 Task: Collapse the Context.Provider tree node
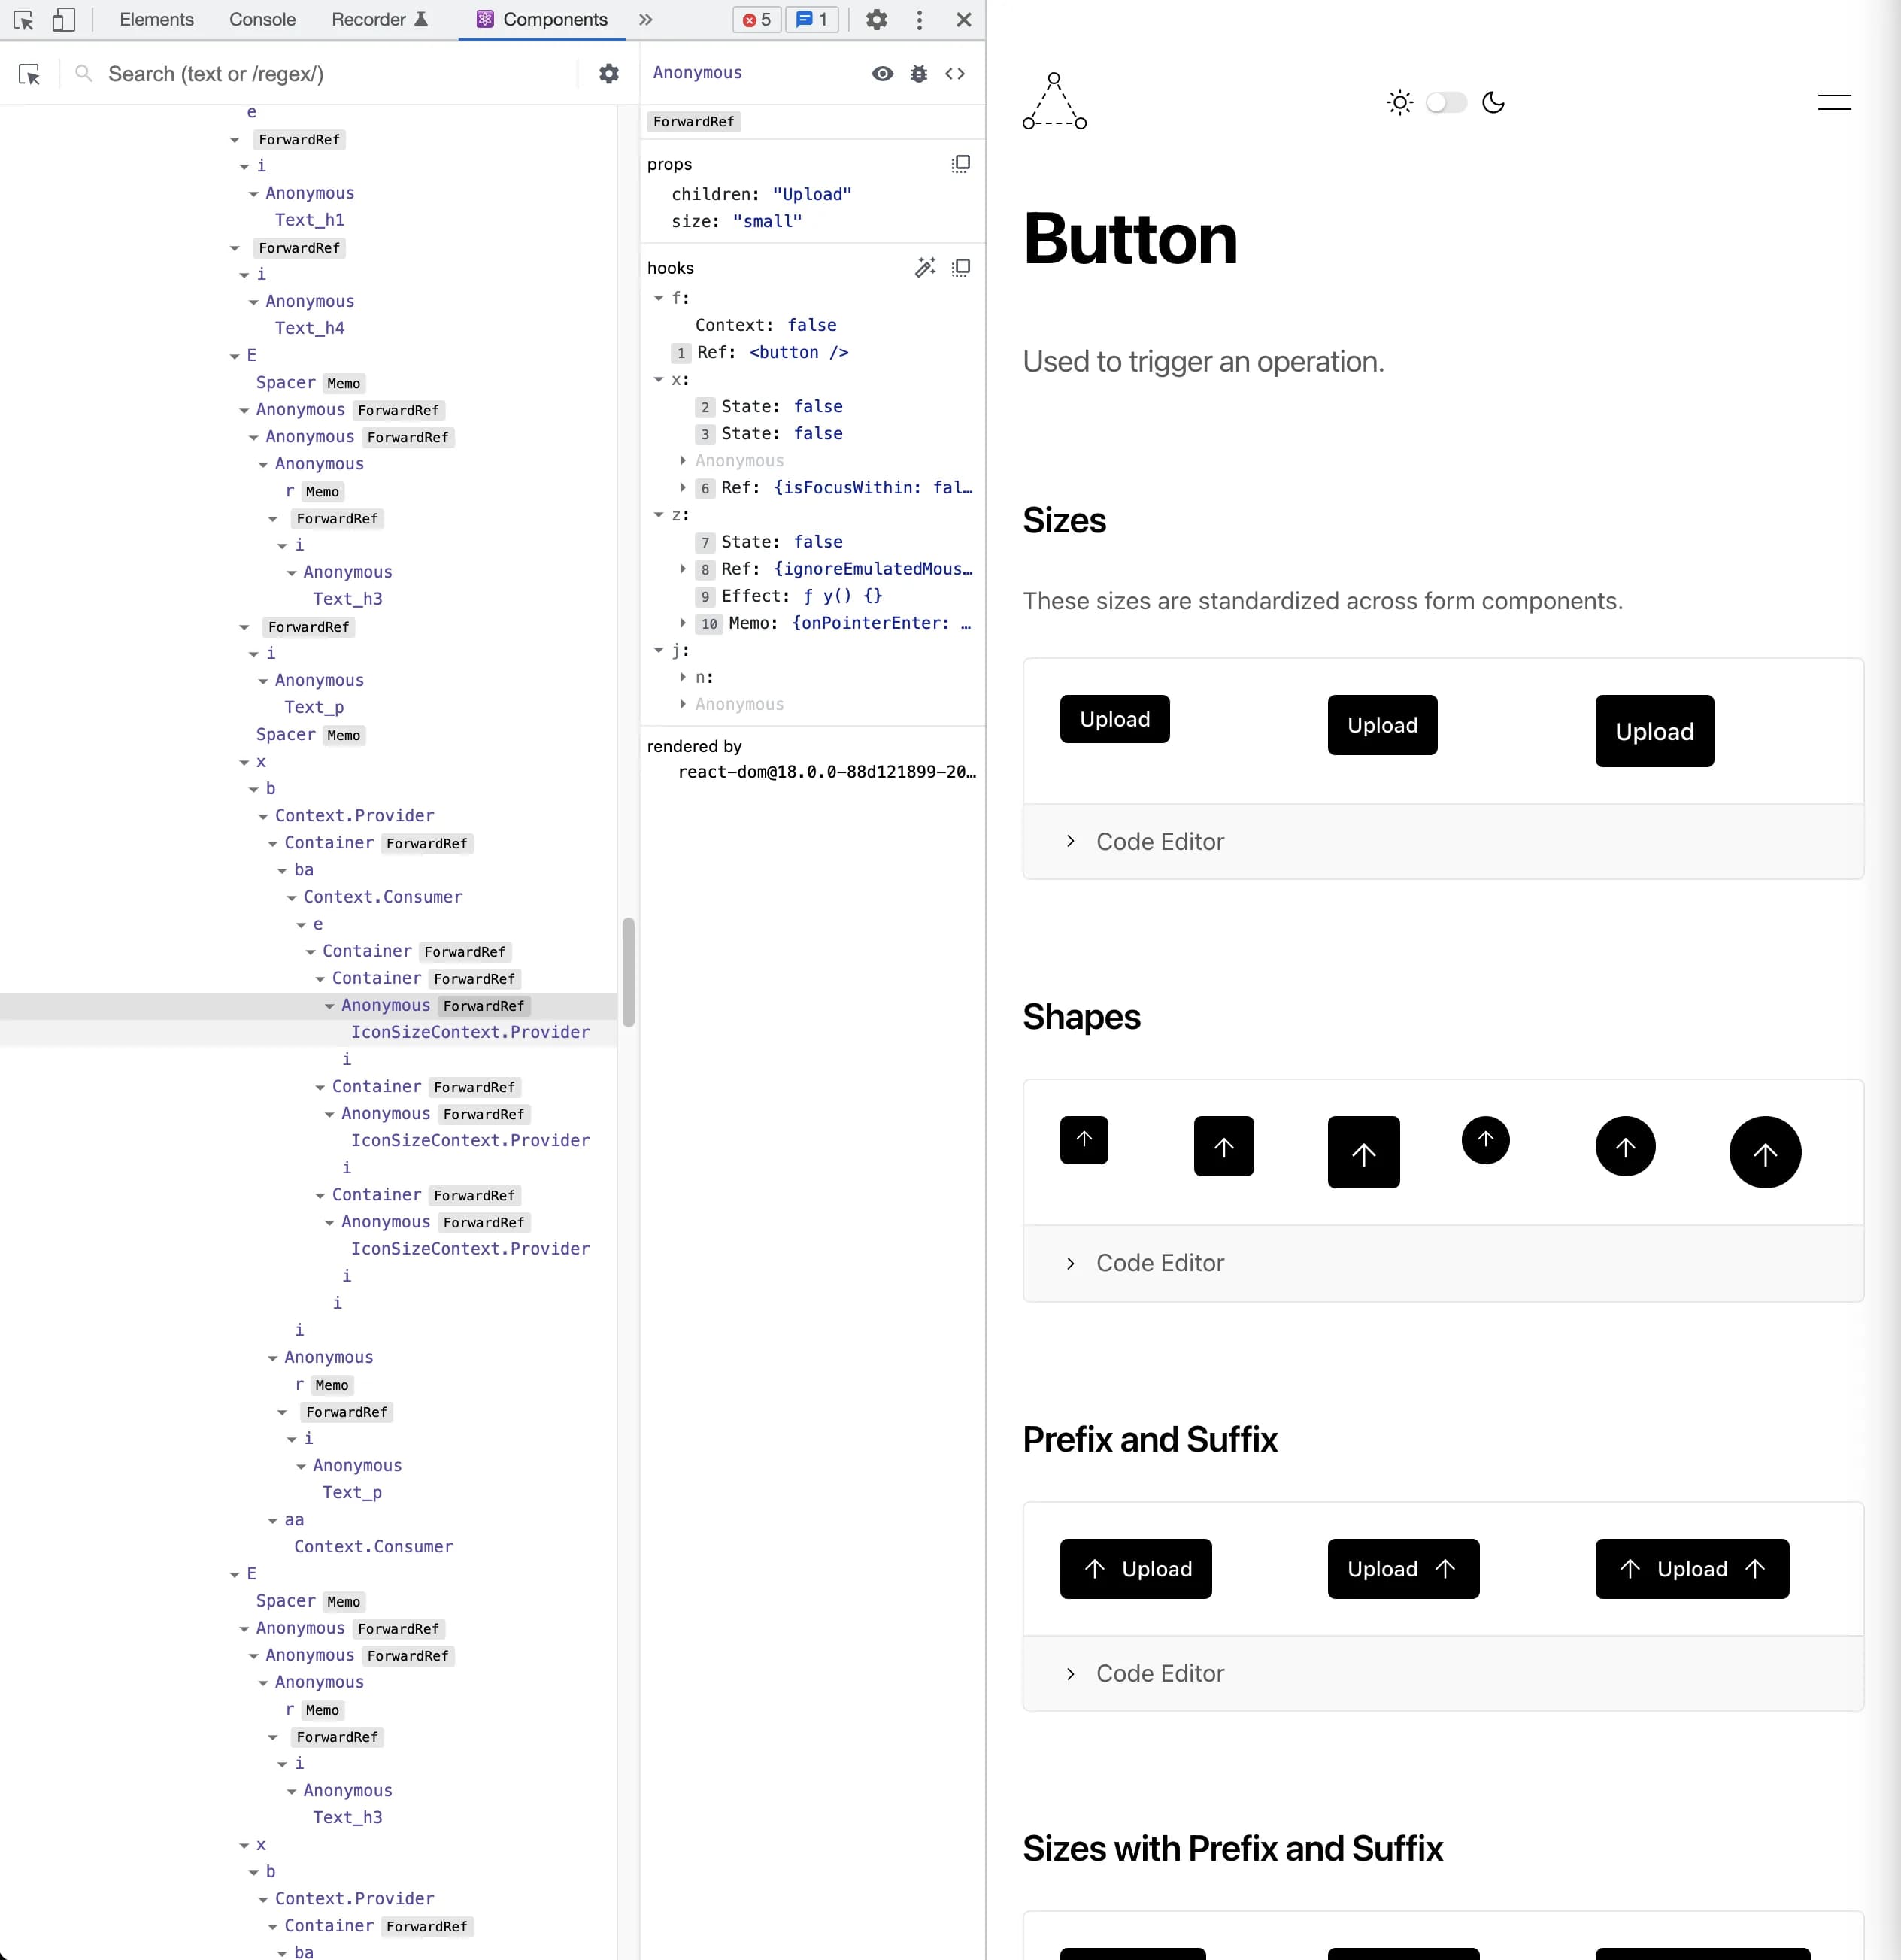263,816
